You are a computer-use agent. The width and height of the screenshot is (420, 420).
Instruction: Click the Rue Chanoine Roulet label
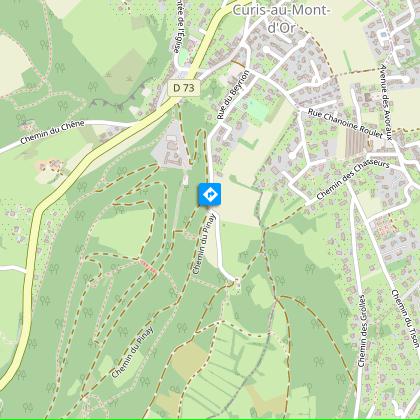pos(345,123)
